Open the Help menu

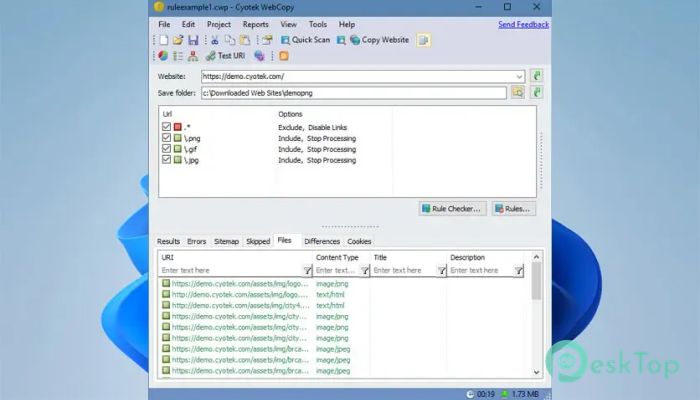347,25
